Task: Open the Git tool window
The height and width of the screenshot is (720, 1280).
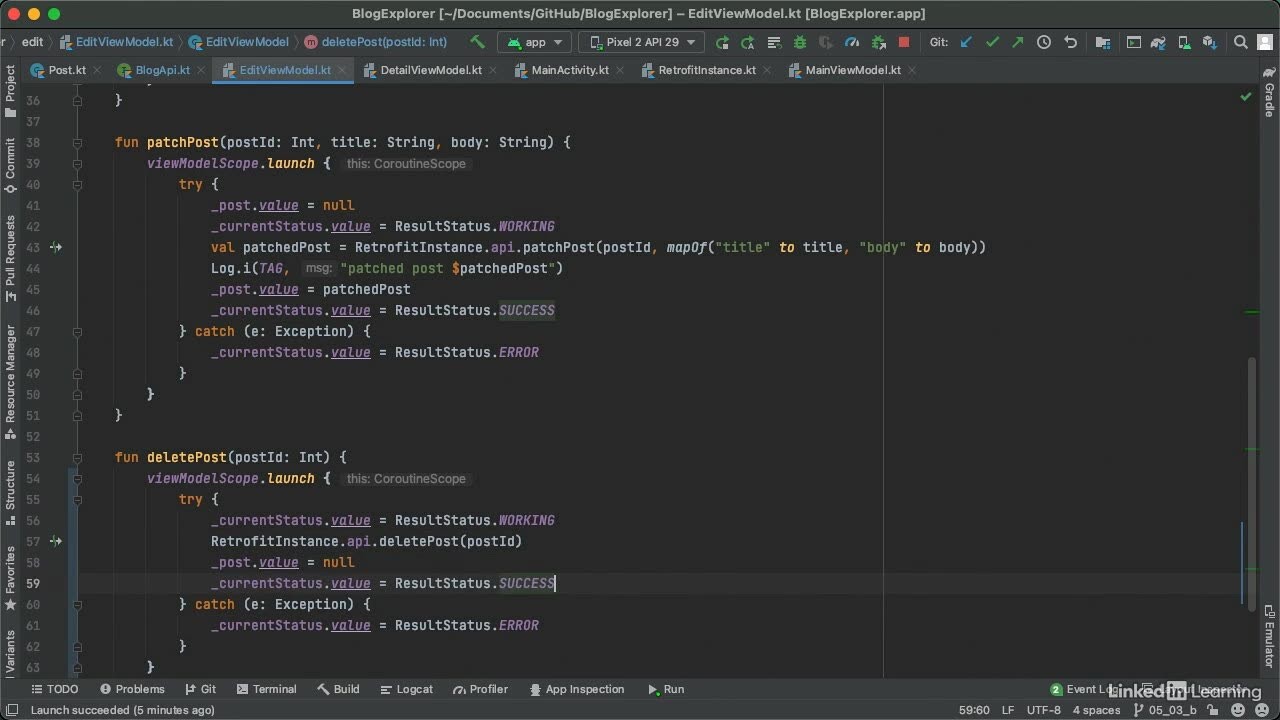Action: [201, 689]
